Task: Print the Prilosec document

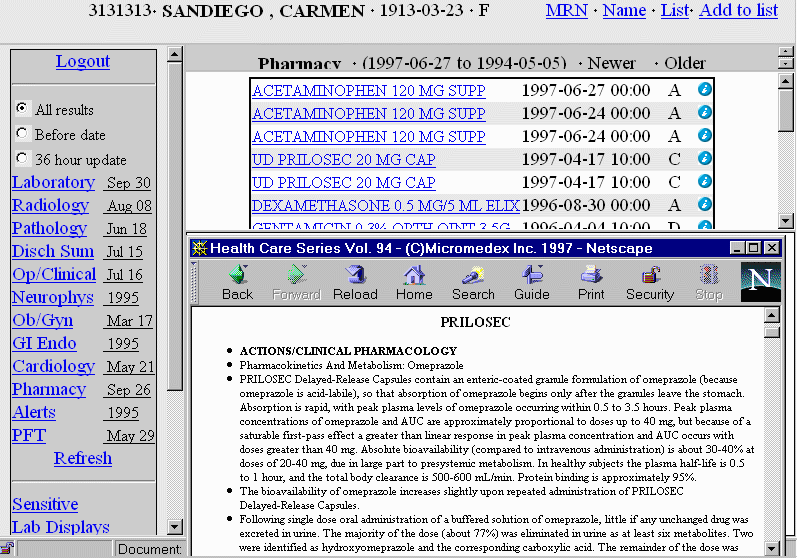Action: 591,283
